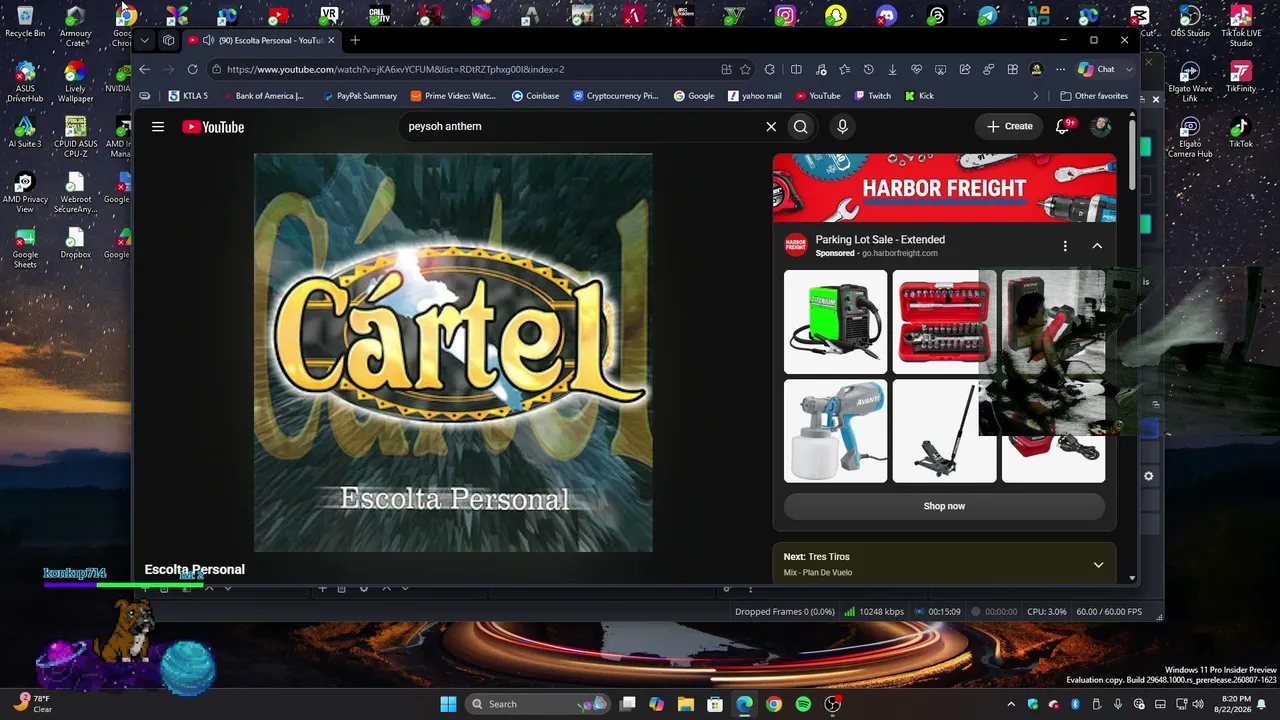Open OBS Studio from the taskbar

[x=832, y=704]
